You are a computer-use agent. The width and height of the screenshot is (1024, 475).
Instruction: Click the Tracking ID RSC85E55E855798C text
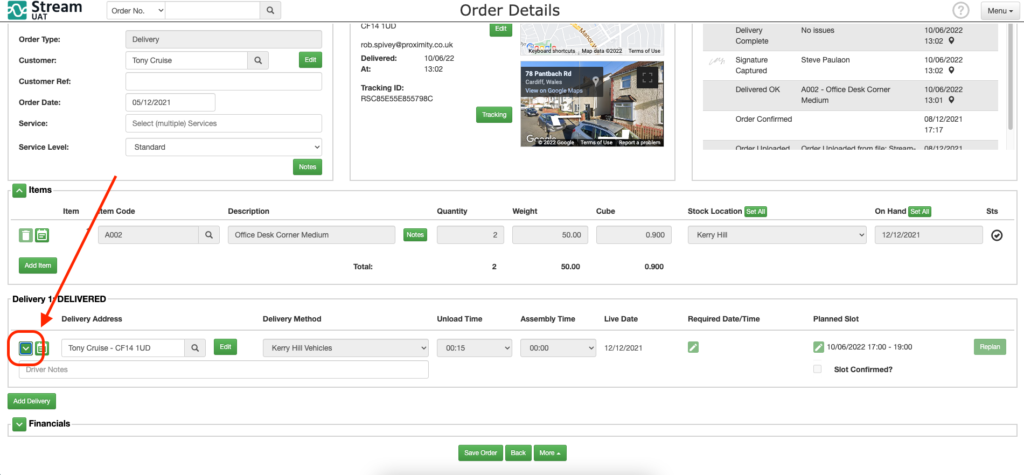pos(397,99)
